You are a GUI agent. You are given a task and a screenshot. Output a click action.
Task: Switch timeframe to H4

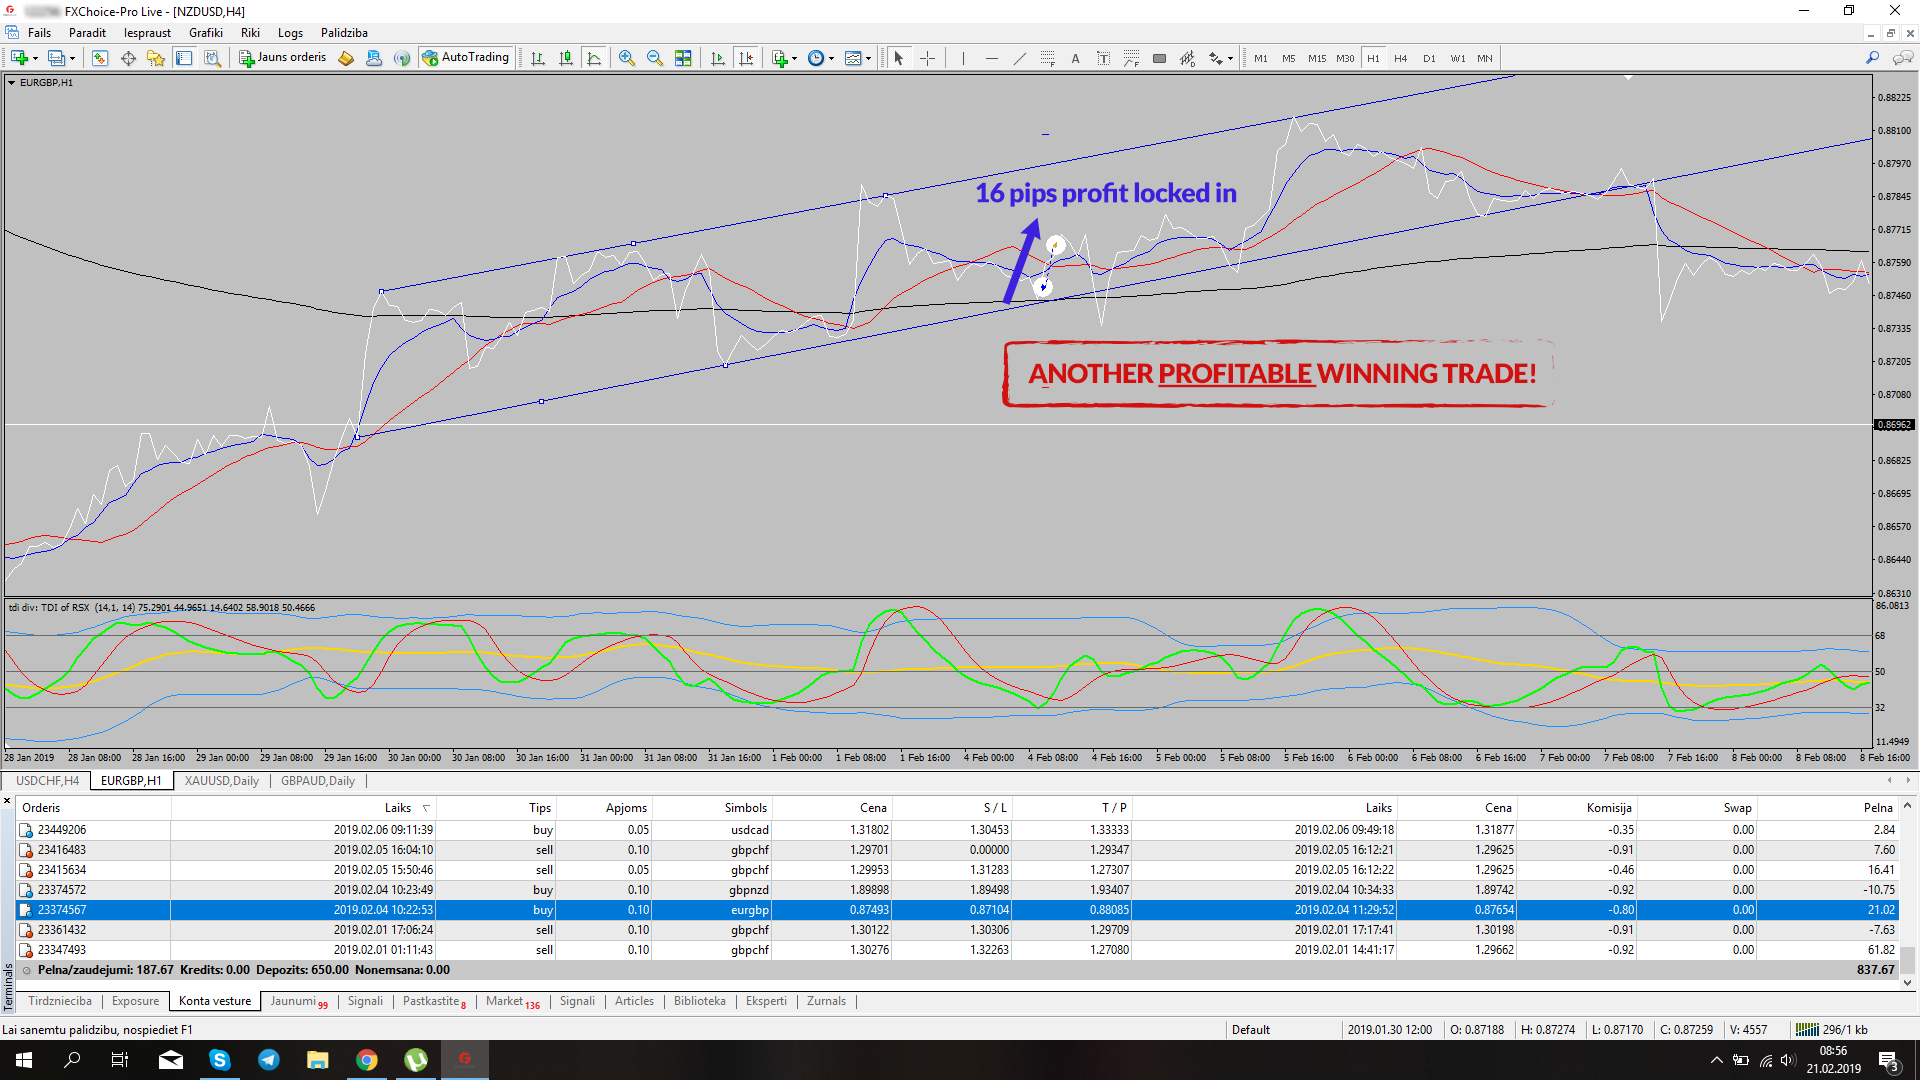(x=1400, y=58)
